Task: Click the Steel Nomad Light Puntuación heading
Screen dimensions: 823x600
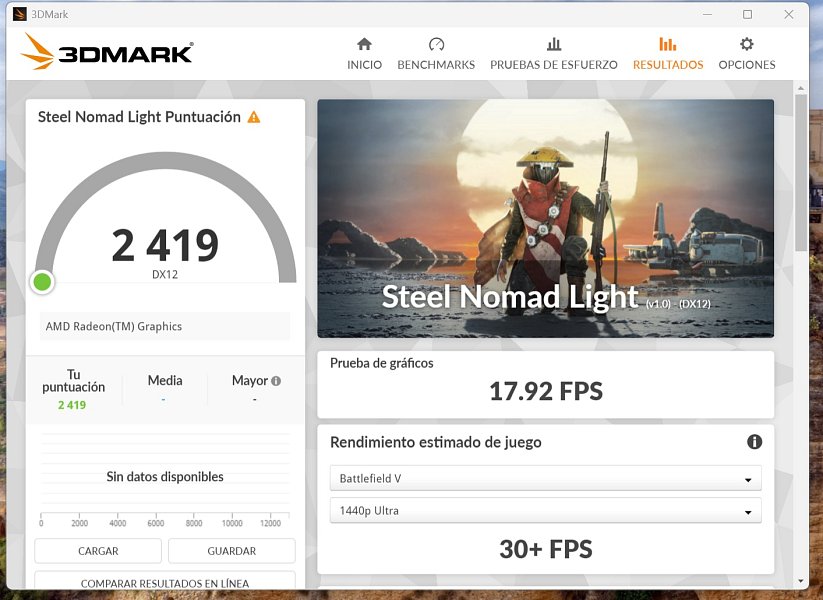Action: [139, 117]
